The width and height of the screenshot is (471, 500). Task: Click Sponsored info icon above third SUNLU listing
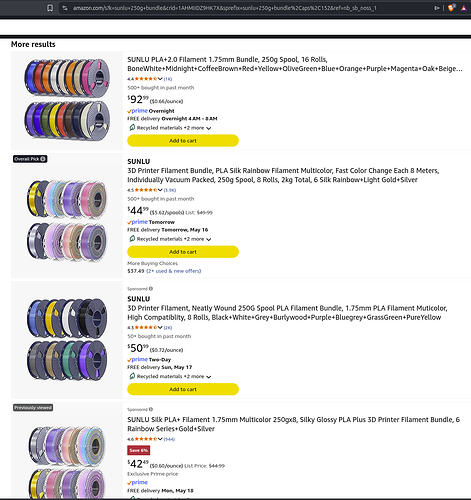click(x=151, y=289)
